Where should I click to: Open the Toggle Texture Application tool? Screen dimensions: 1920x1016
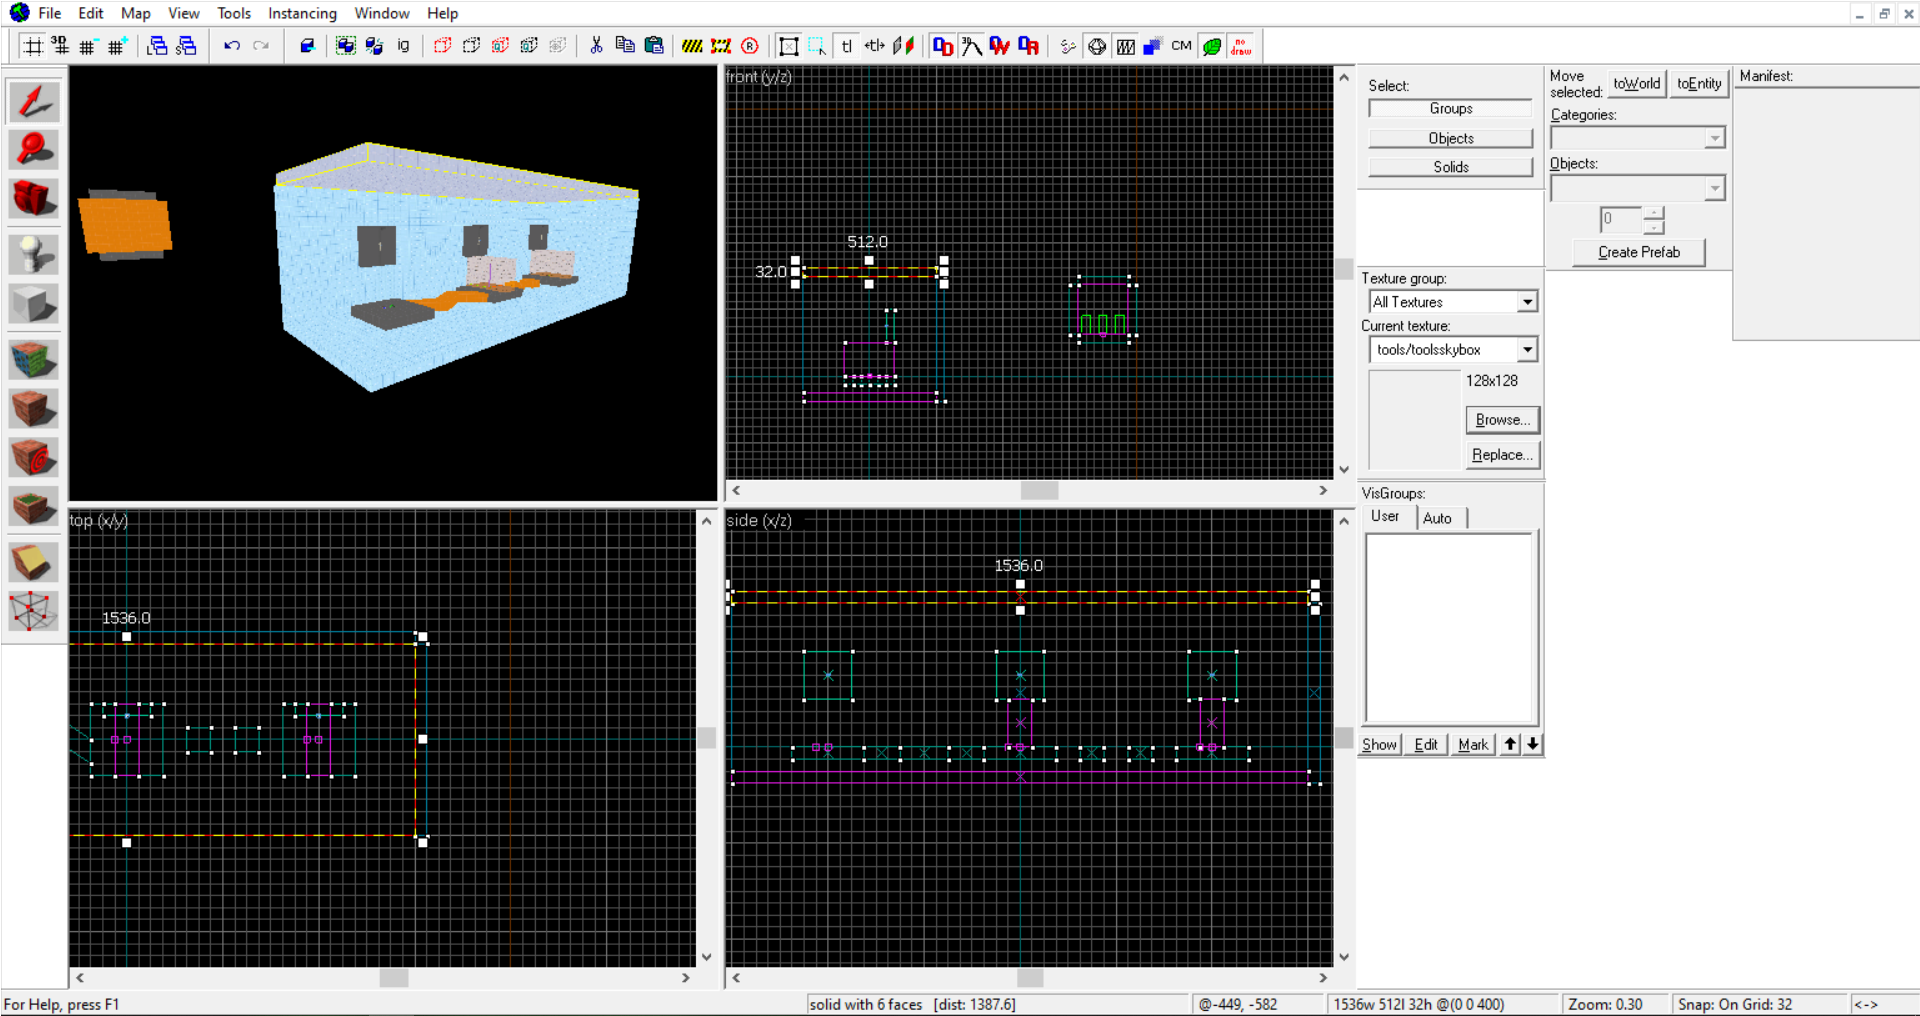point(34,360)
